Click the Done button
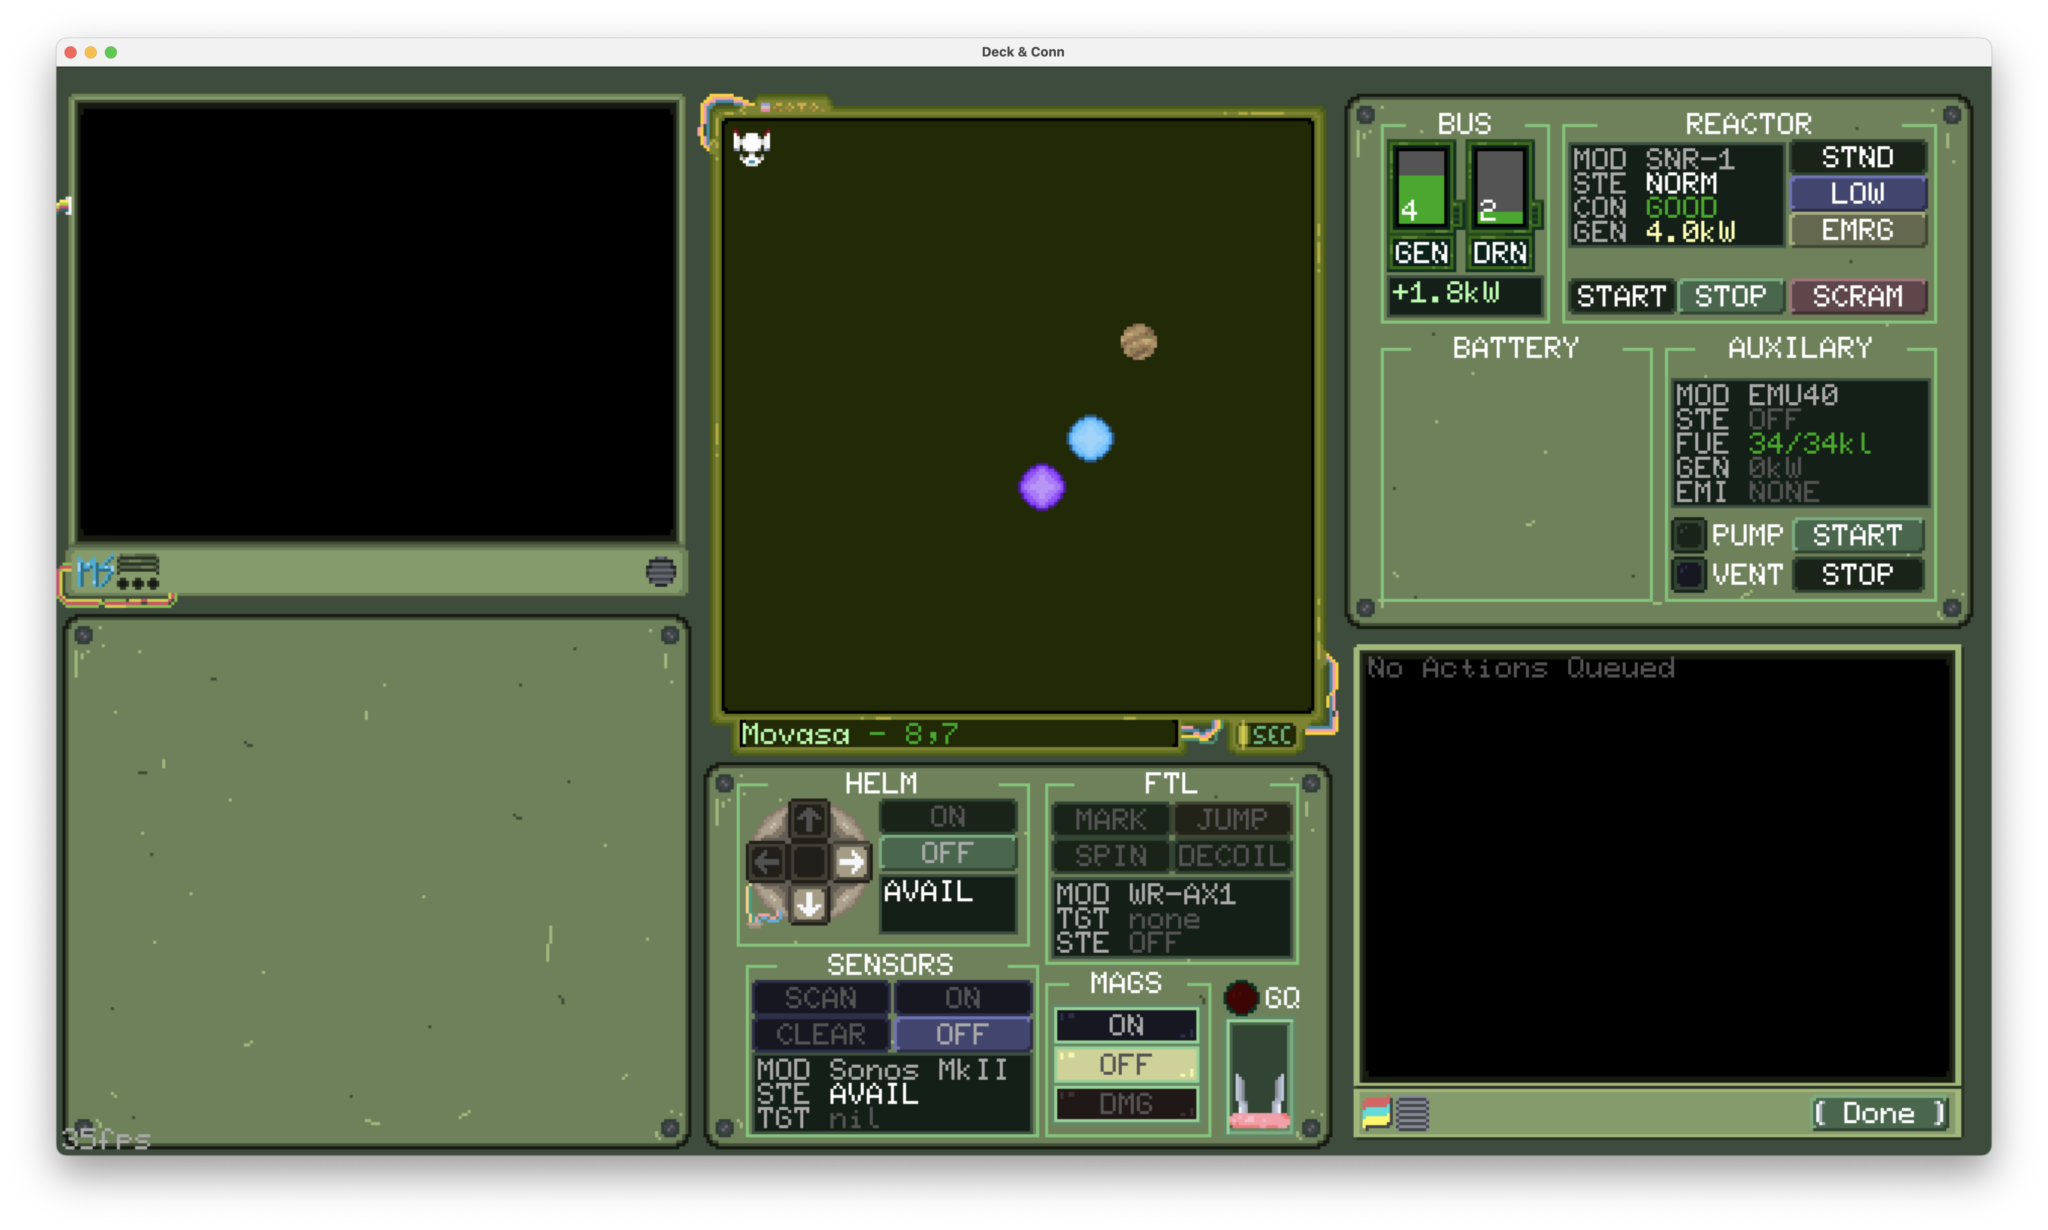Image resolution: width=2048 pixels, height=1230 pixels. pyautogui.click(x=1879, y=1113)
